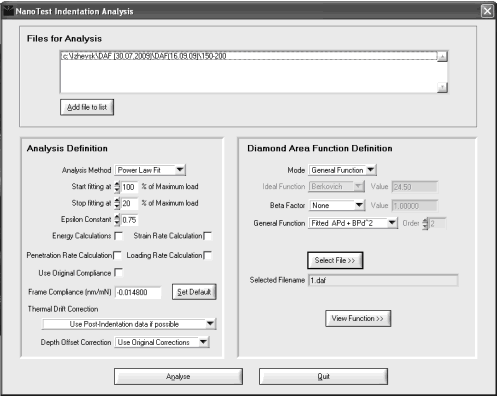The image size is (497, 396).
Task: Adjust the Start fitting at spinner
Action: click(117, 187)
